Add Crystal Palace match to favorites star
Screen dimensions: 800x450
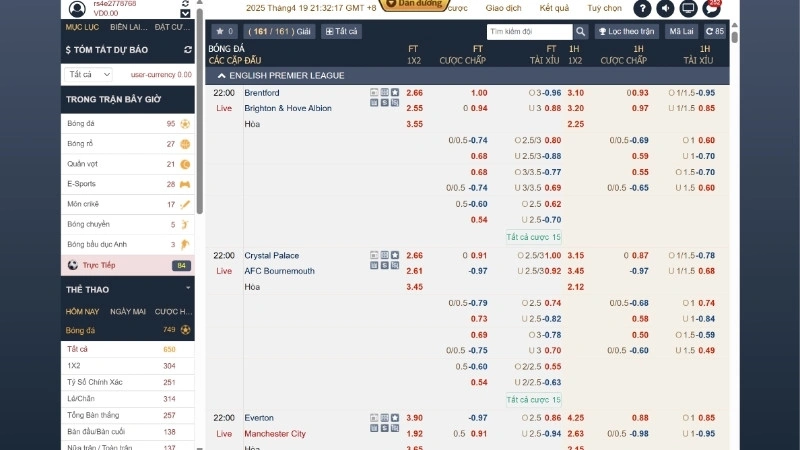(x=395, y=255)
